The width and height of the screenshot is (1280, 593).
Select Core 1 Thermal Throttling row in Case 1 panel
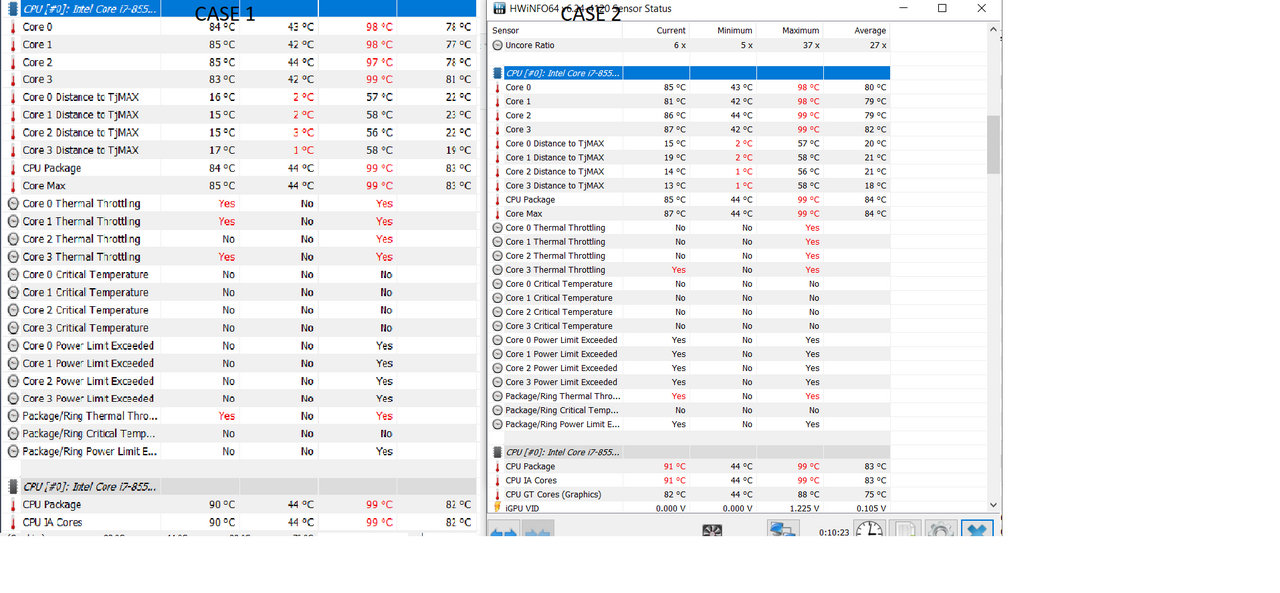coord(238,221)
